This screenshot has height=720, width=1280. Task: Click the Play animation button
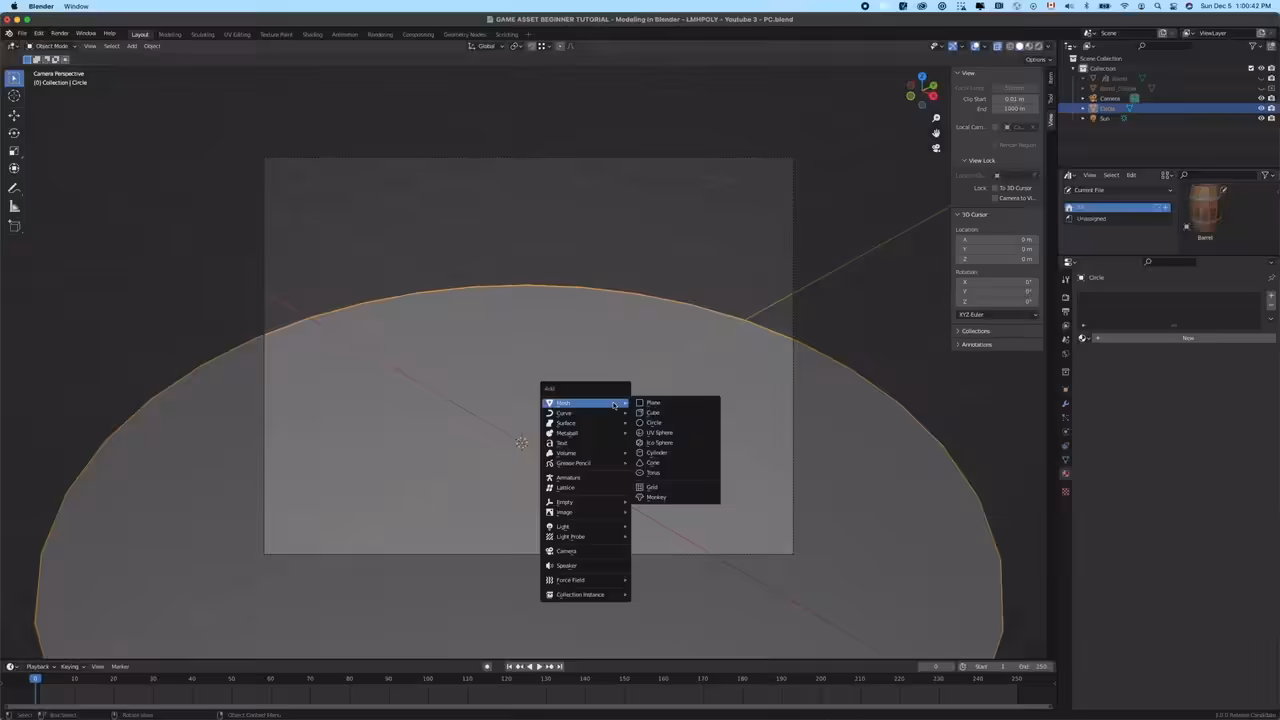click(x=539, y=666)
